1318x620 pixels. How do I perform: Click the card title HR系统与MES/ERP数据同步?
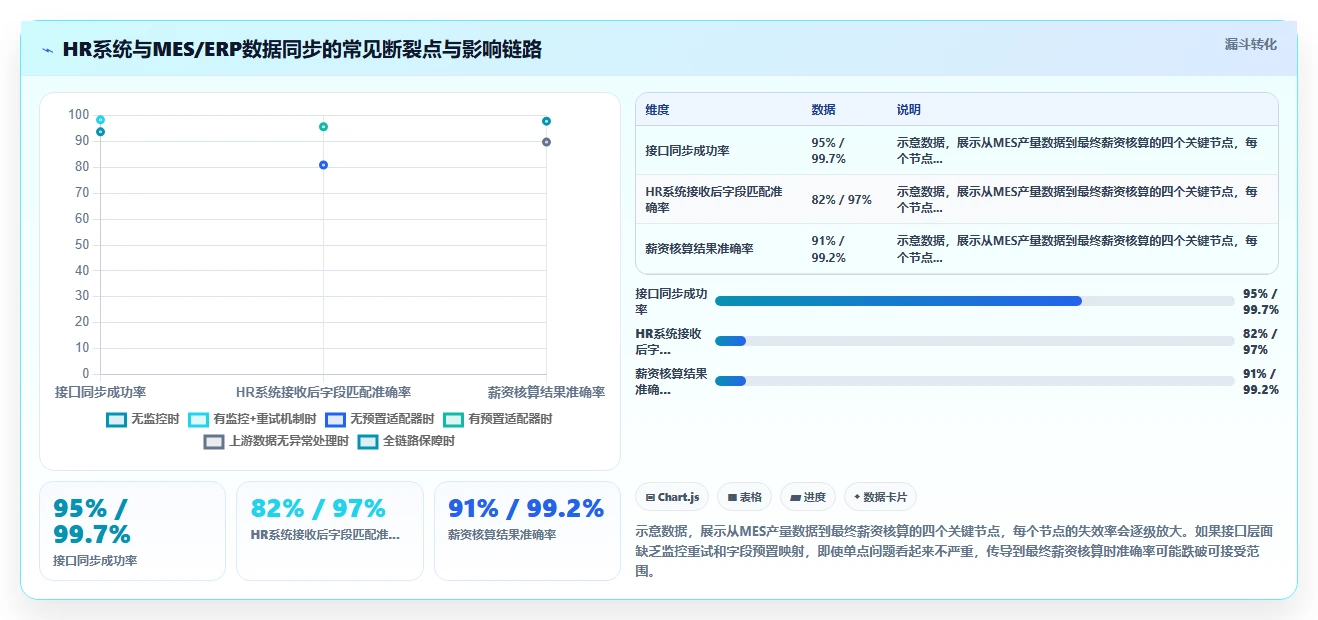302,49
